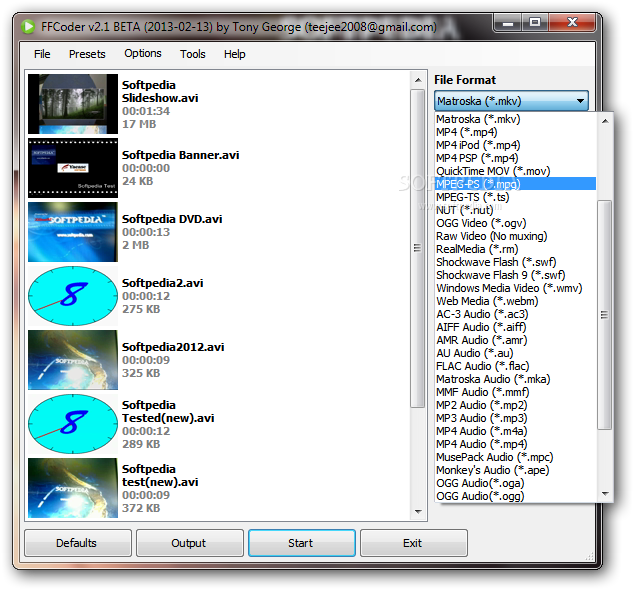Open the Help menu
Image resolution: width=634 pixels, height=590 pixels.
click(235, 54)
